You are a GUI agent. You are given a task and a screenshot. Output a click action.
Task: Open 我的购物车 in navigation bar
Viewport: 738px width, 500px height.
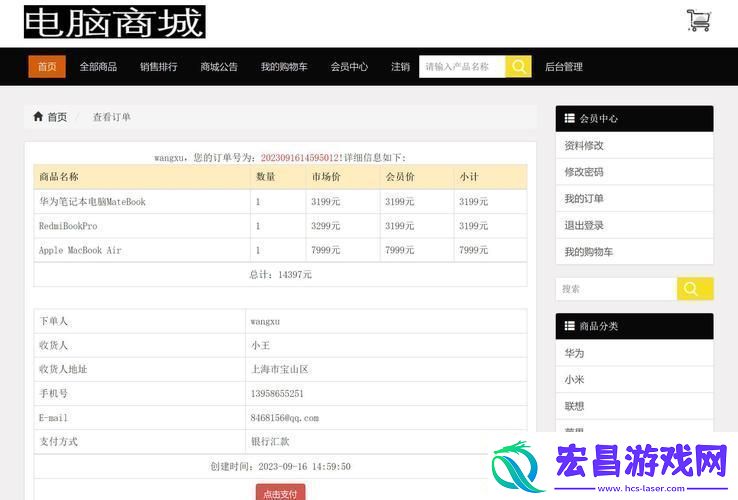284,66
